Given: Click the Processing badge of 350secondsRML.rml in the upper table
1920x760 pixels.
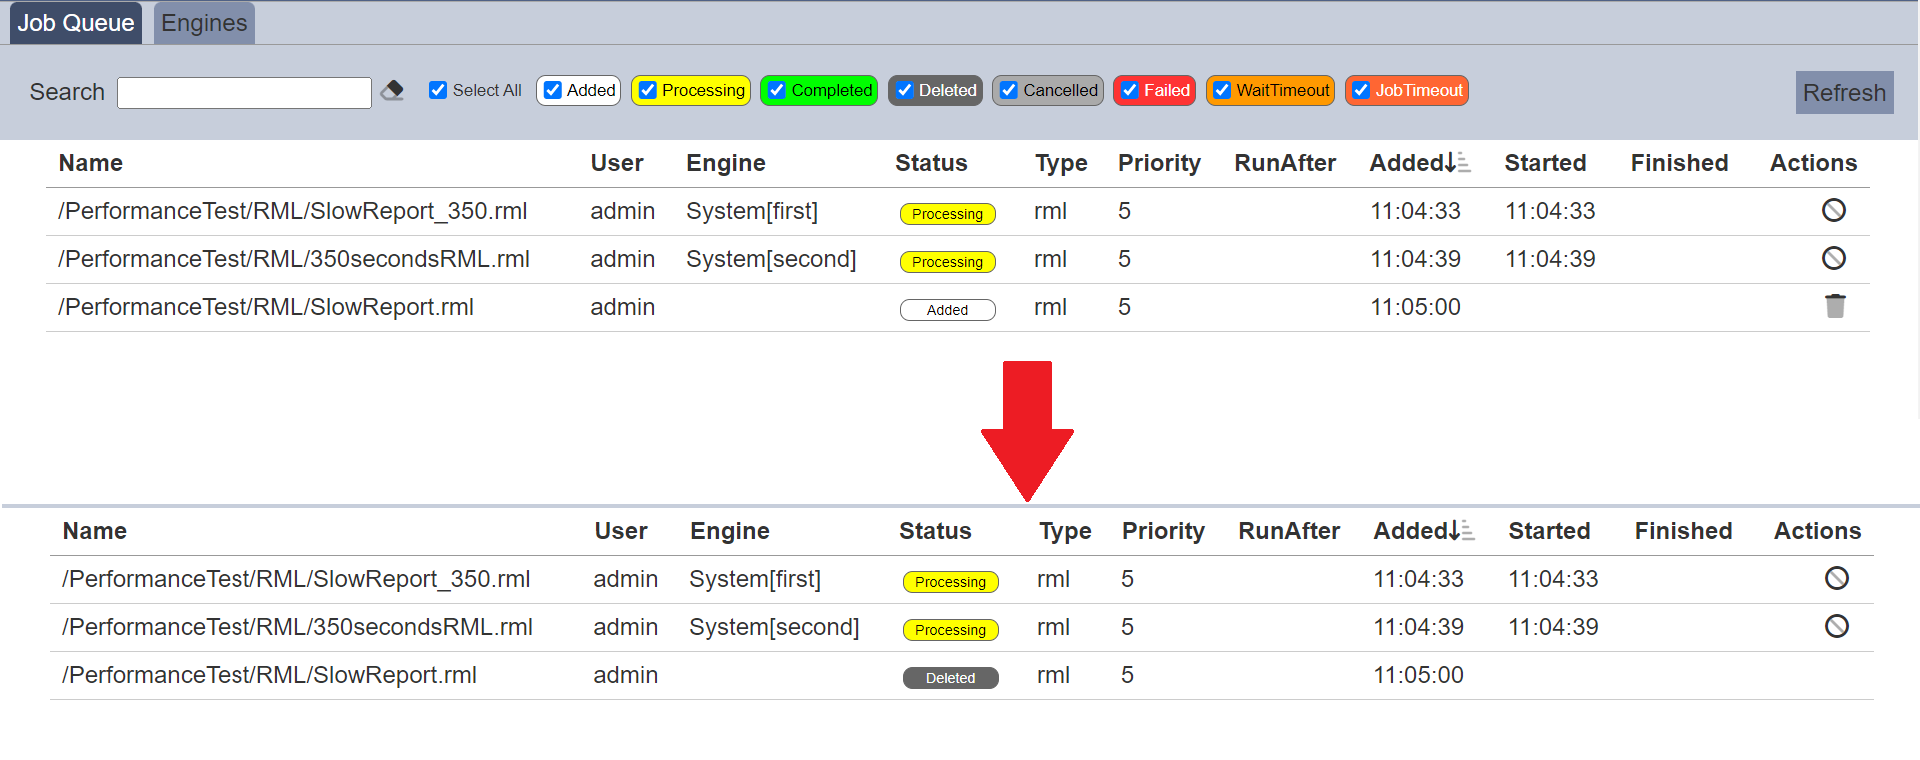Looking at the screenshot, I should 947,262.
